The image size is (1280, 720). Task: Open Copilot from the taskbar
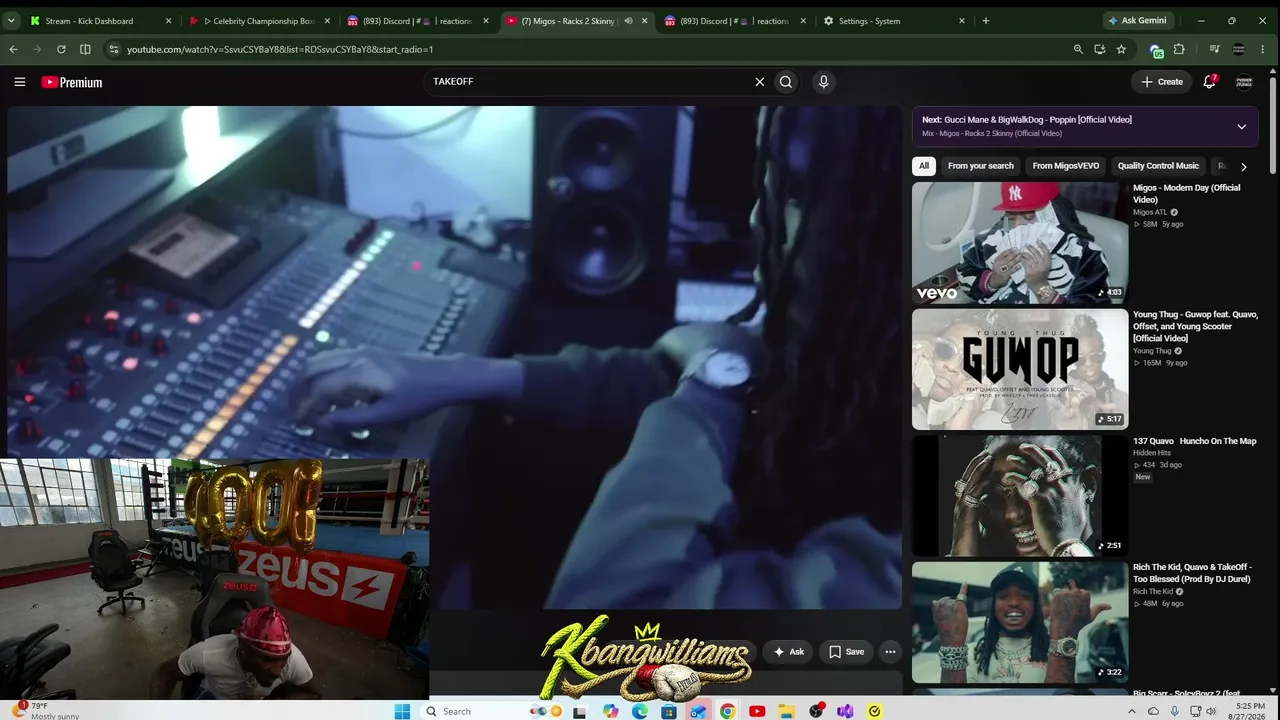click(x=611, y=711)
